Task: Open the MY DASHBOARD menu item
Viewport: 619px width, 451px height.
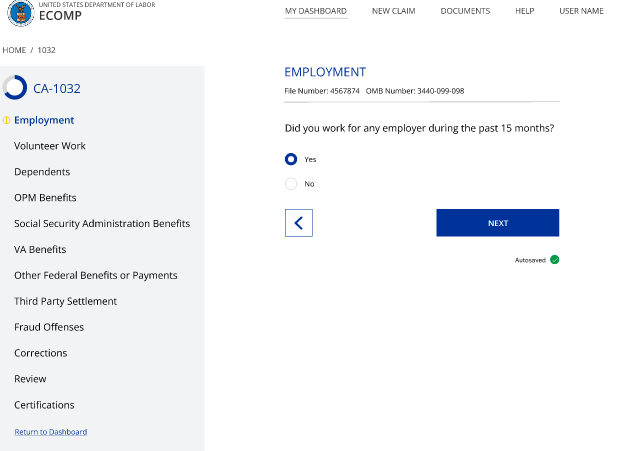Action: (x=316, y=11)
